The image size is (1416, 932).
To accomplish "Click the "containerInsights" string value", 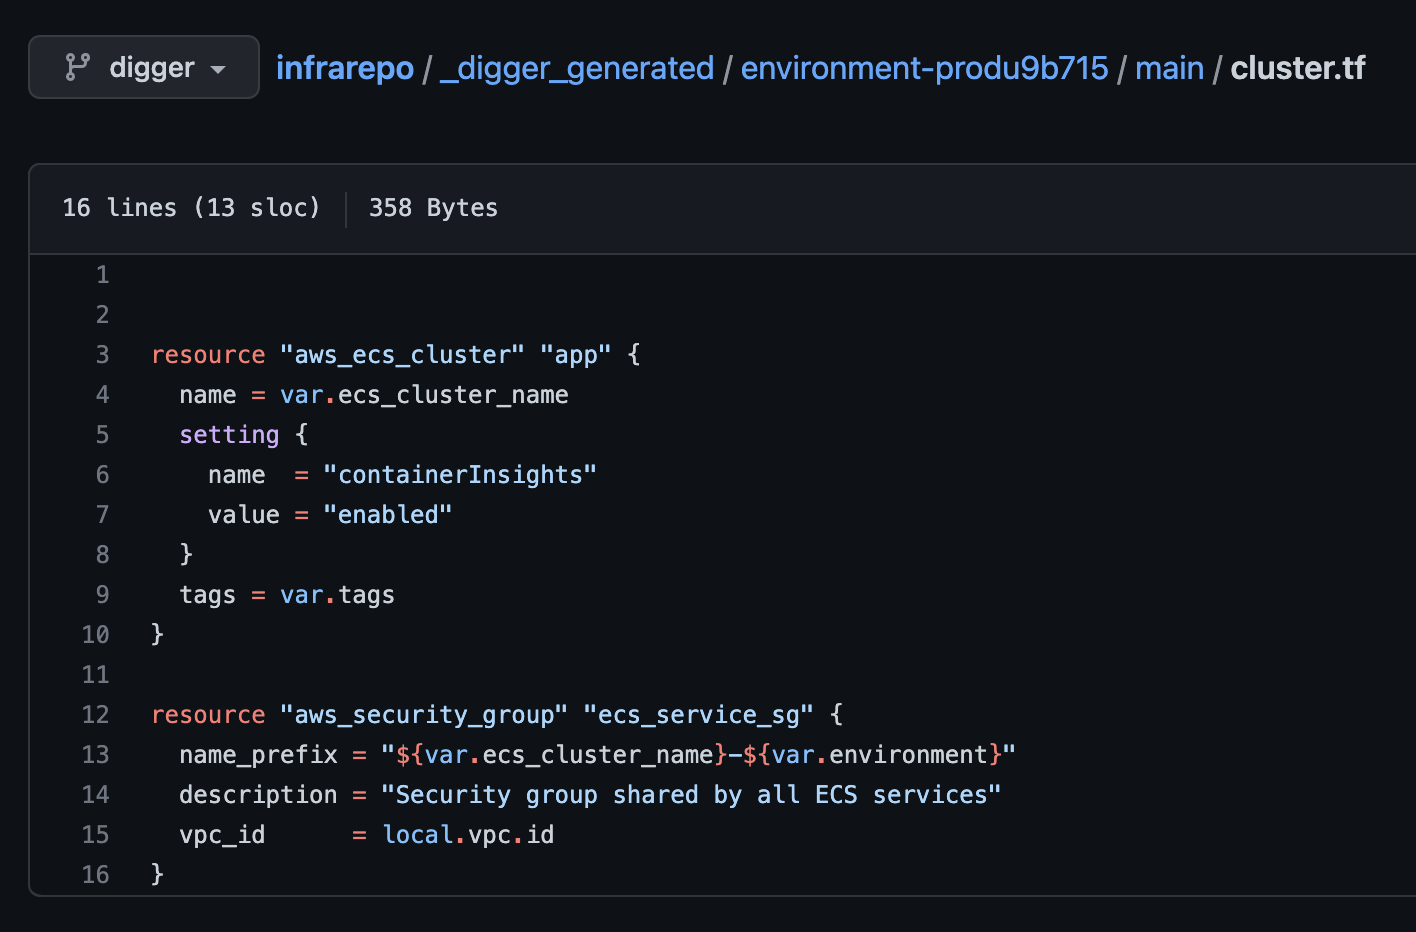I will (460, 475).
